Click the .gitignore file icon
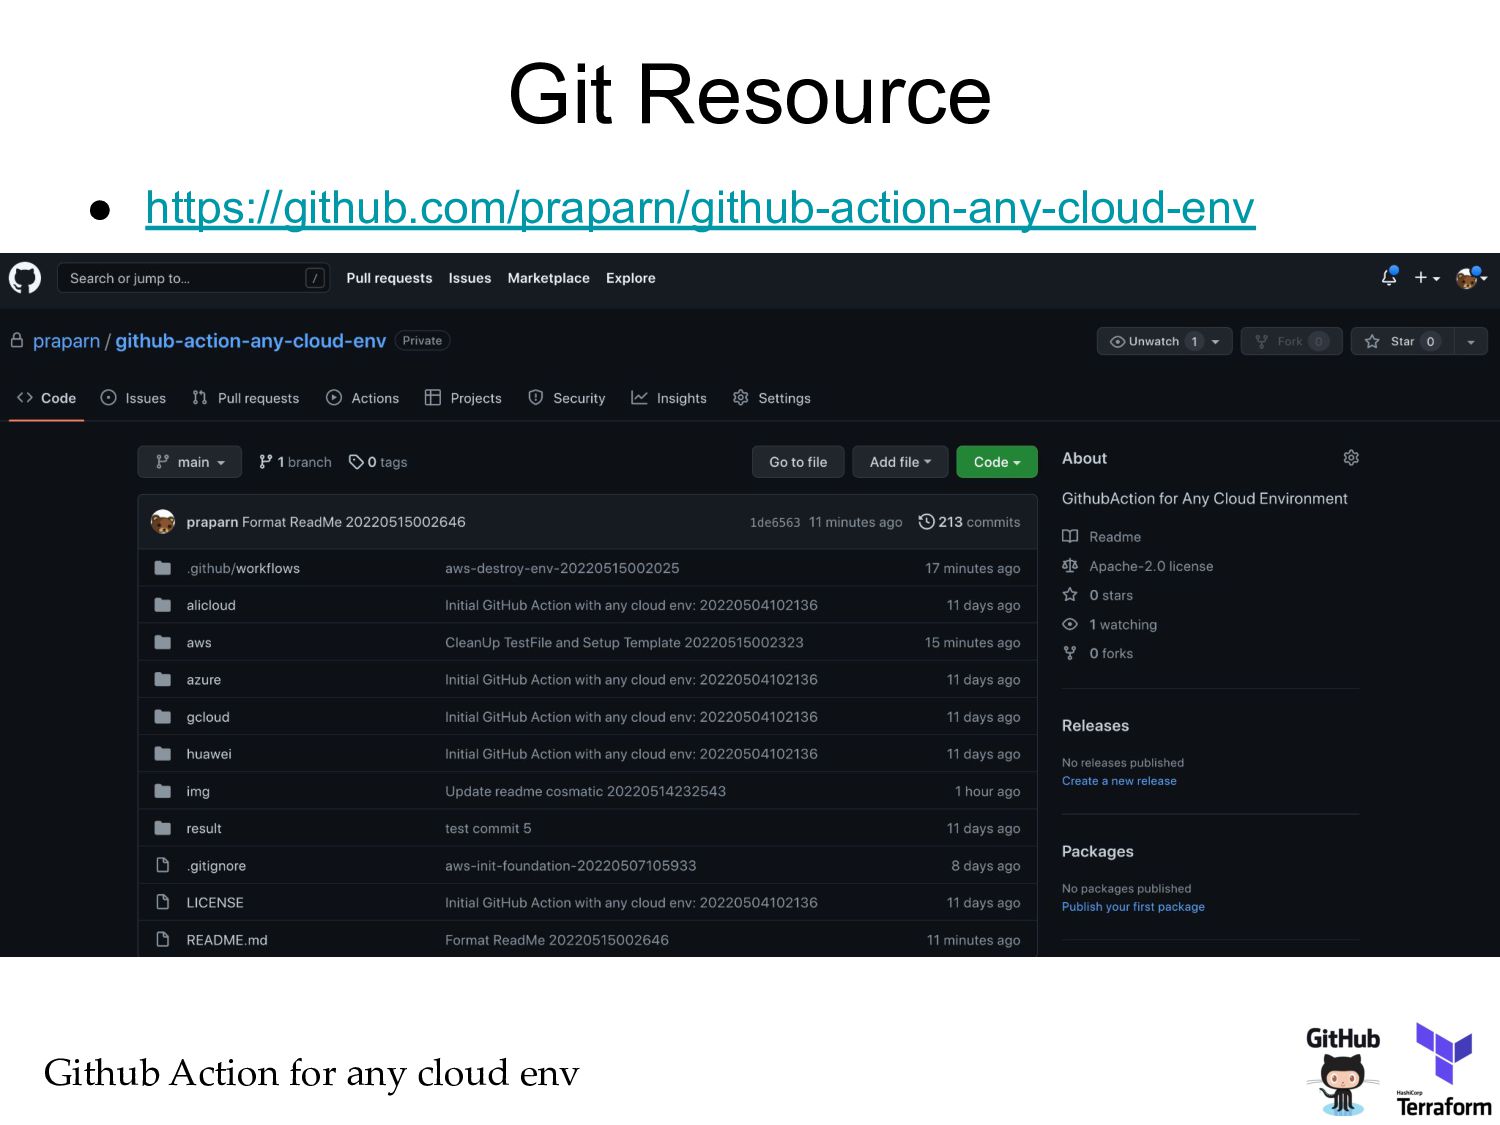 pyautogui.click(x=163, y=865)
